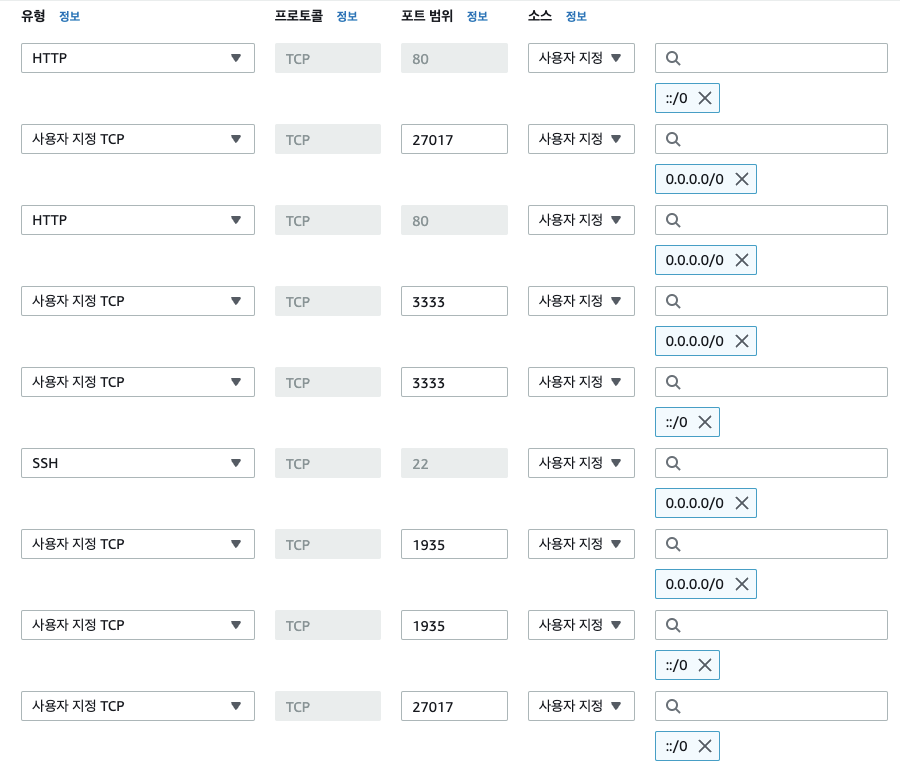
Task: Click TCP protocol field on SSH row
Action: pos(328,463)
